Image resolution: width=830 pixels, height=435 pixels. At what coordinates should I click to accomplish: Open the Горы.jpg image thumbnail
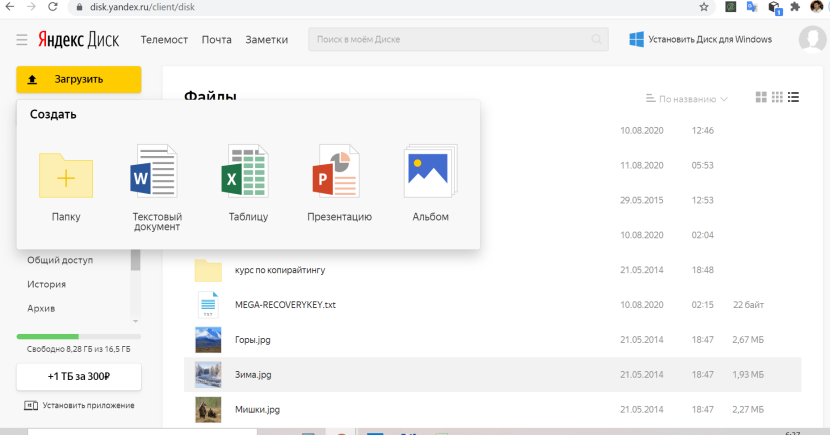pyautogui.click(x=208, y=340)
